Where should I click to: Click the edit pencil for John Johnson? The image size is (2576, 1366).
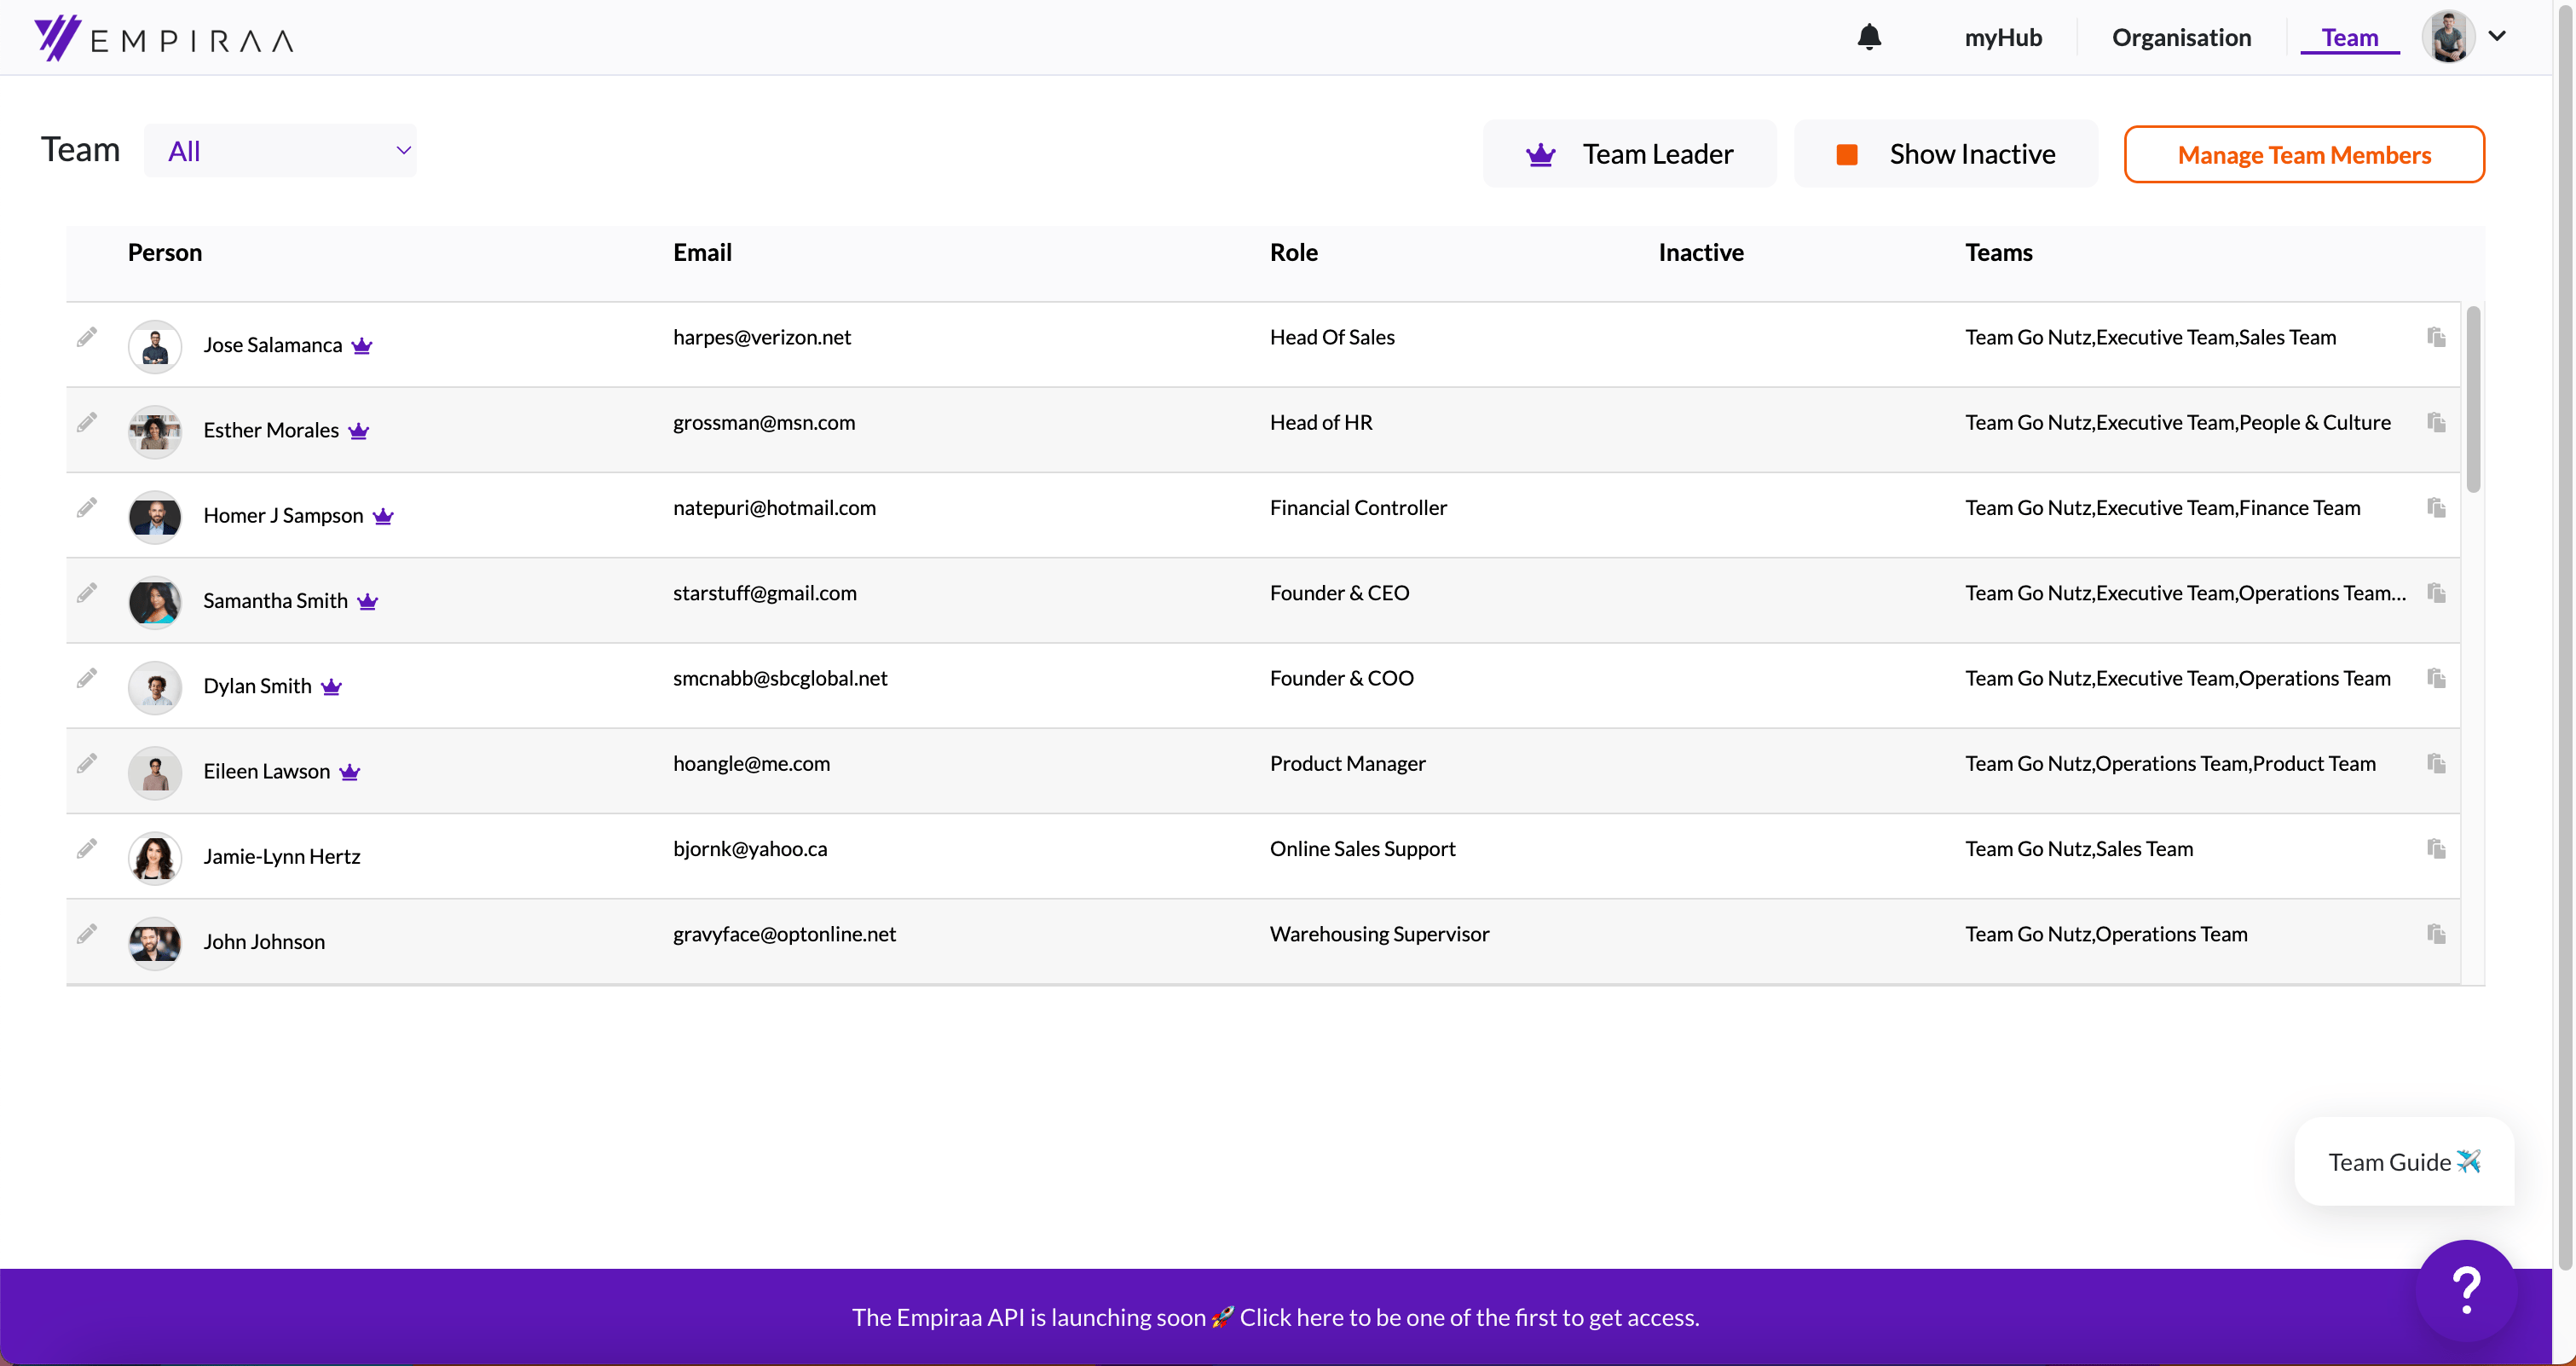click(87, 934)
